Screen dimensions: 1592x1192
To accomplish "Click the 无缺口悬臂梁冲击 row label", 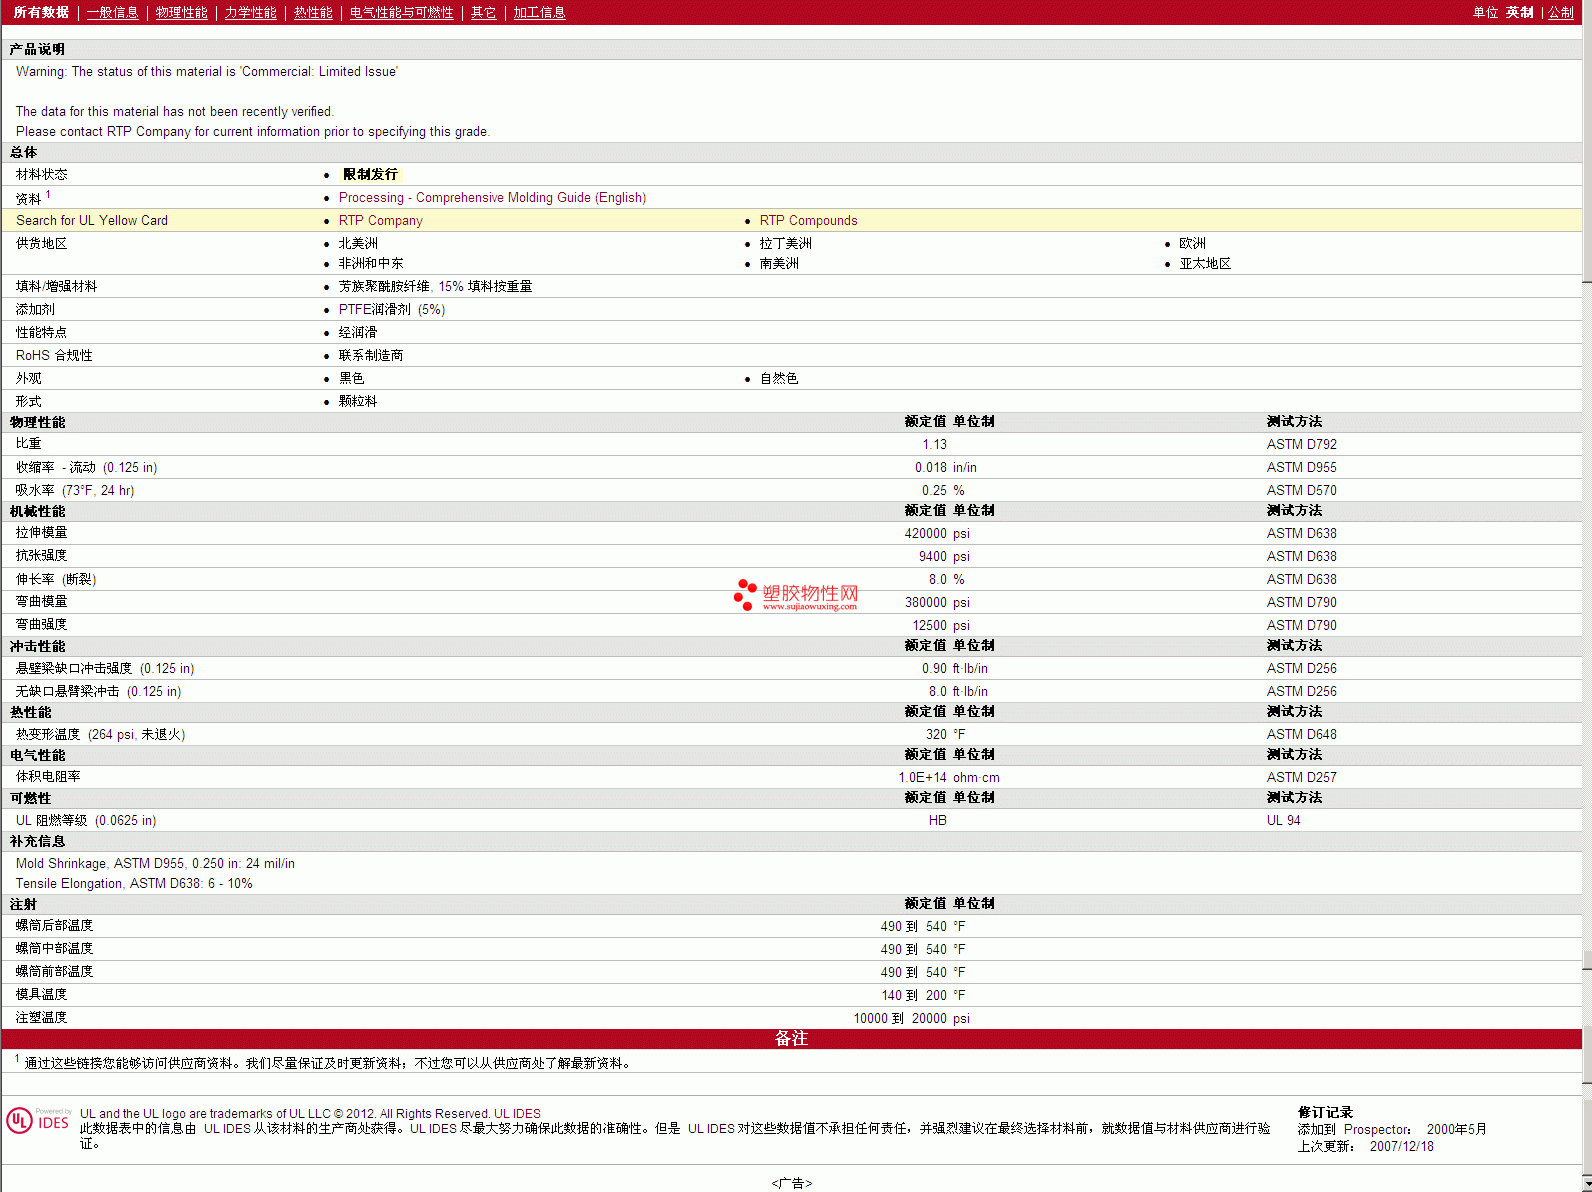I will coord(98,692).
